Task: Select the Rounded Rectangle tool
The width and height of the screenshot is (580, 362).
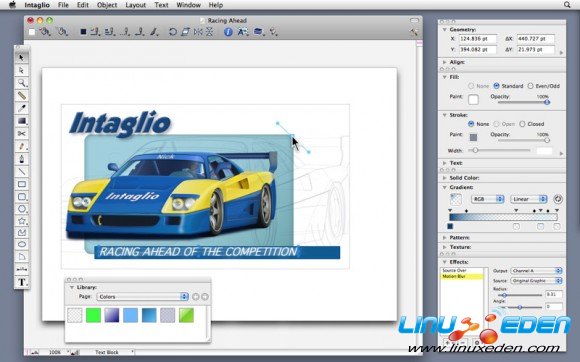Action: pyautogui.click(x=22, y=197)
